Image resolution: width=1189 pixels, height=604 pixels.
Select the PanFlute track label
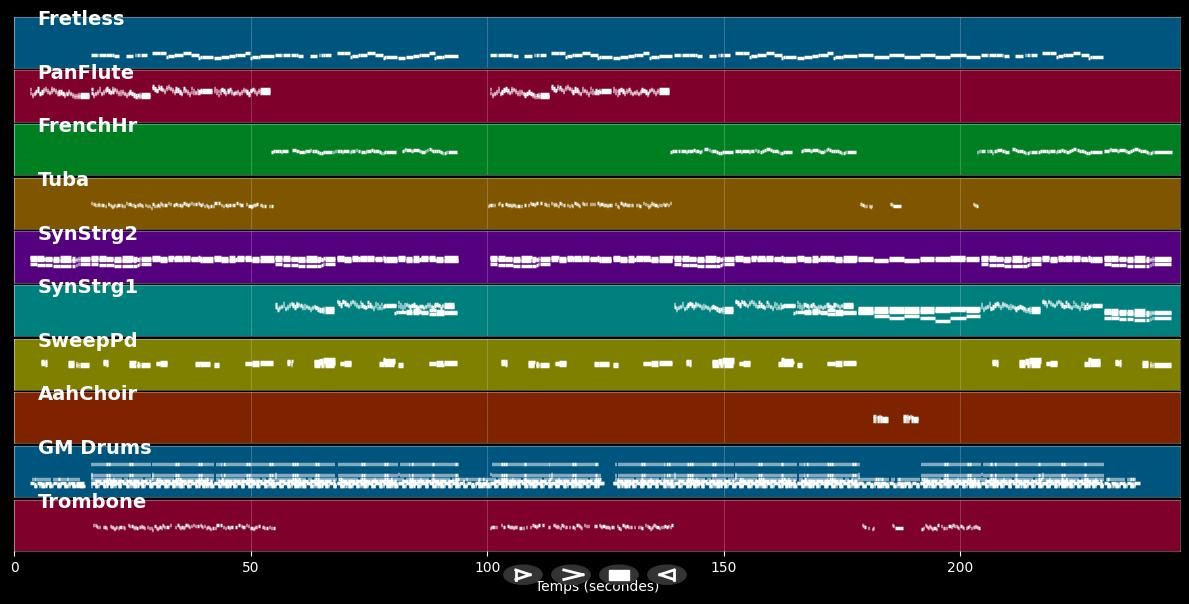86,73
